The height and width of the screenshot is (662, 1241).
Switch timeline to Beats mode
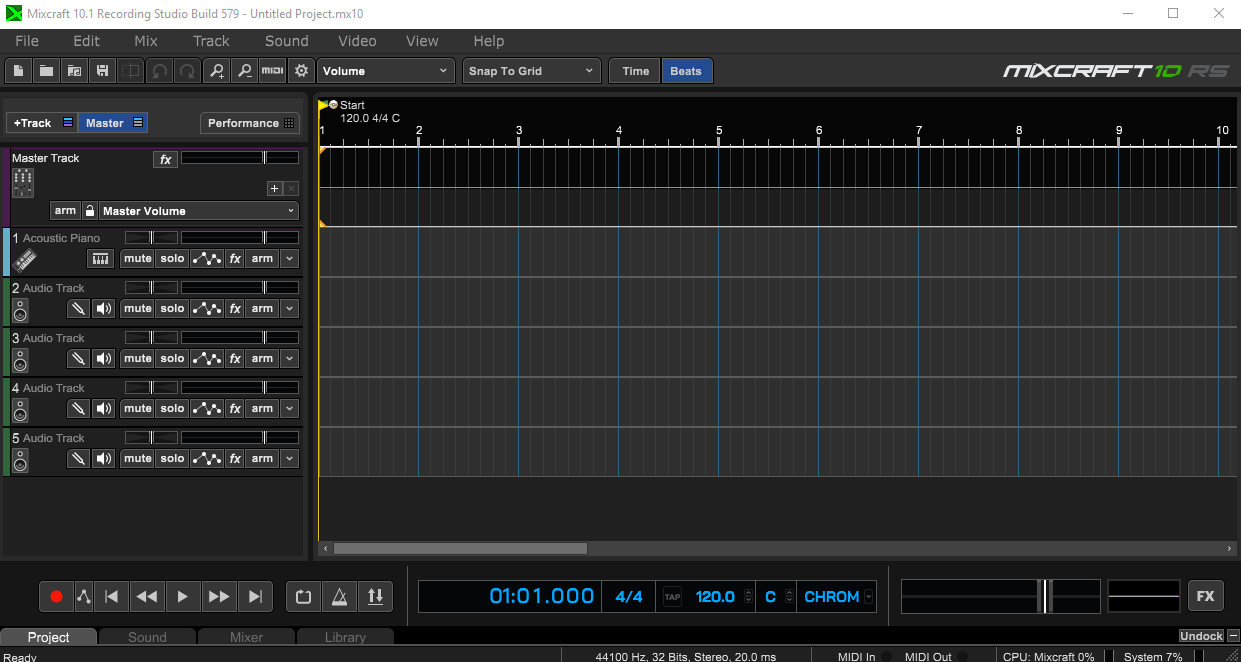686,71
